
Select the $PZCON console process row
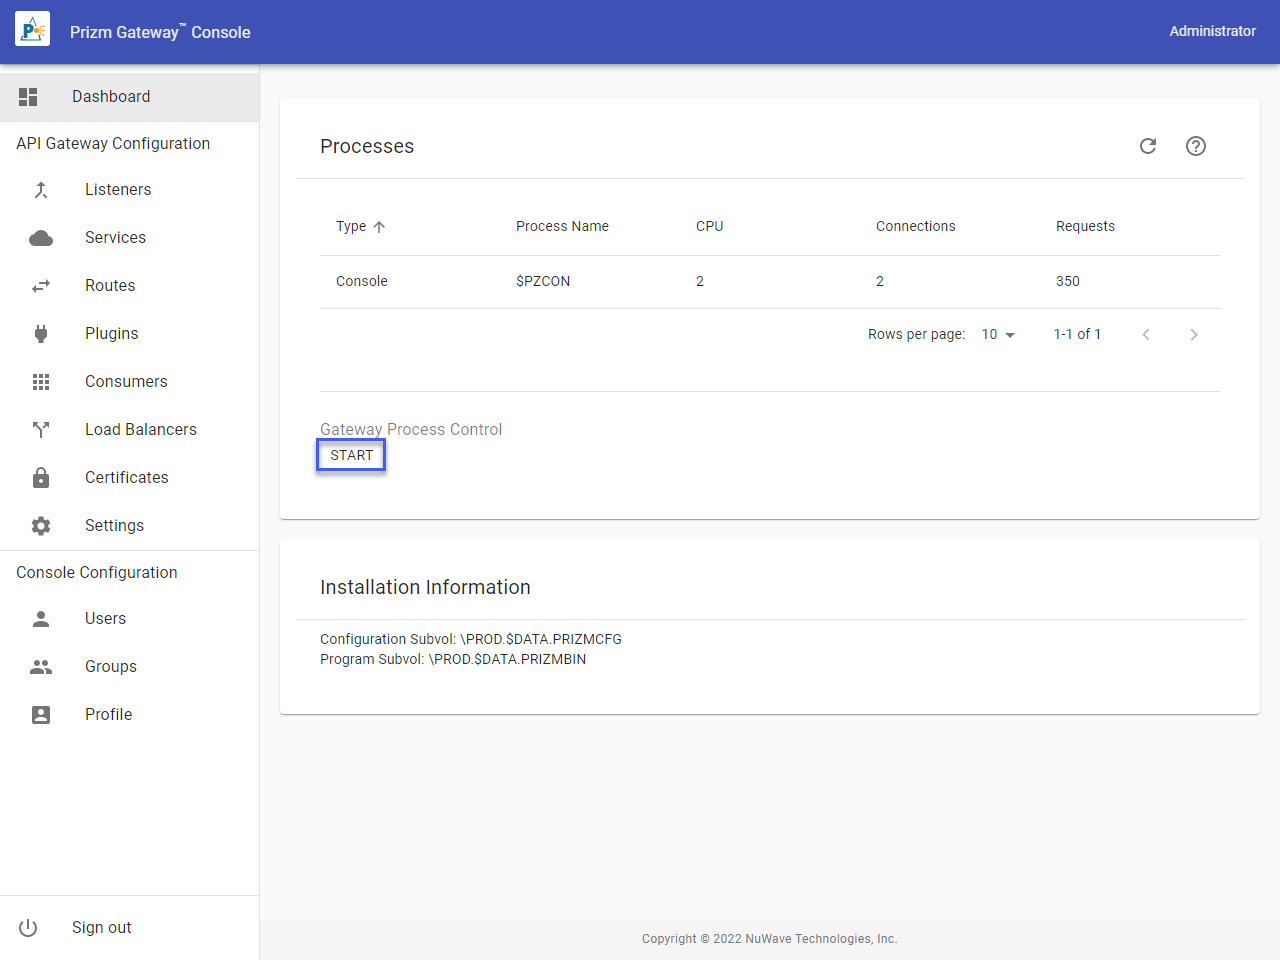coord(543,282)
